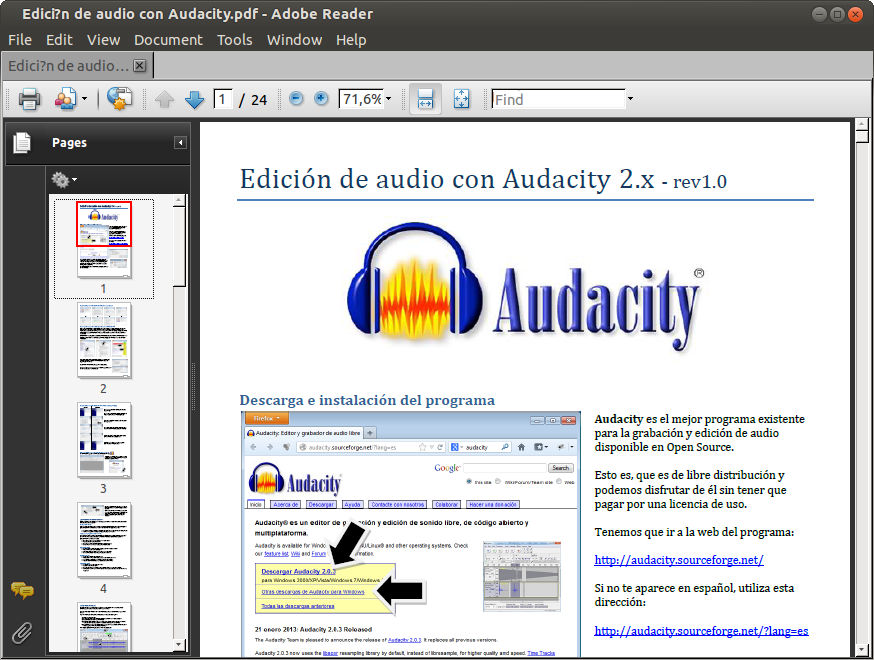Image resolution: width=874 pixels, height=660 pixels.
Task: Click heading Descarga e instalación del programa
Action: point(367,400)
